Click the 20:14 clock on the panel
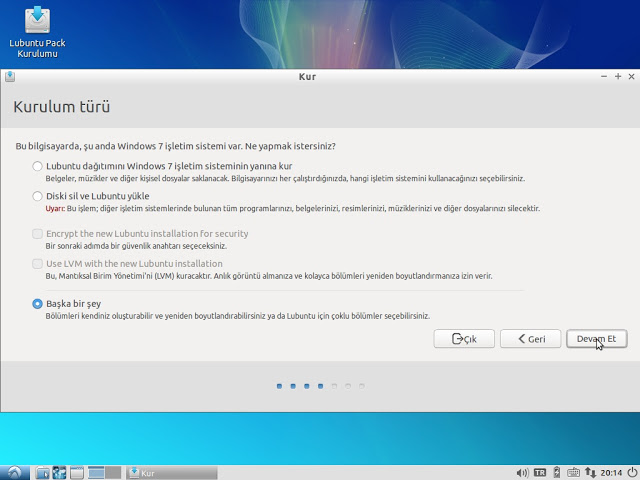Image resolution: width=640 pixels, height=480 pixels. 610,472
